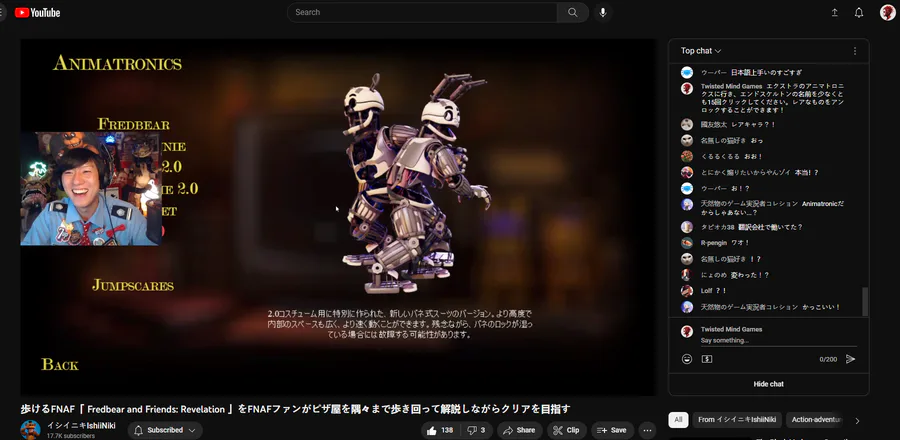Image resolution: width=900 pixels, height=440 pixels.
Task: Click the Animatronics heading in video
Action: tap(118, 63)
